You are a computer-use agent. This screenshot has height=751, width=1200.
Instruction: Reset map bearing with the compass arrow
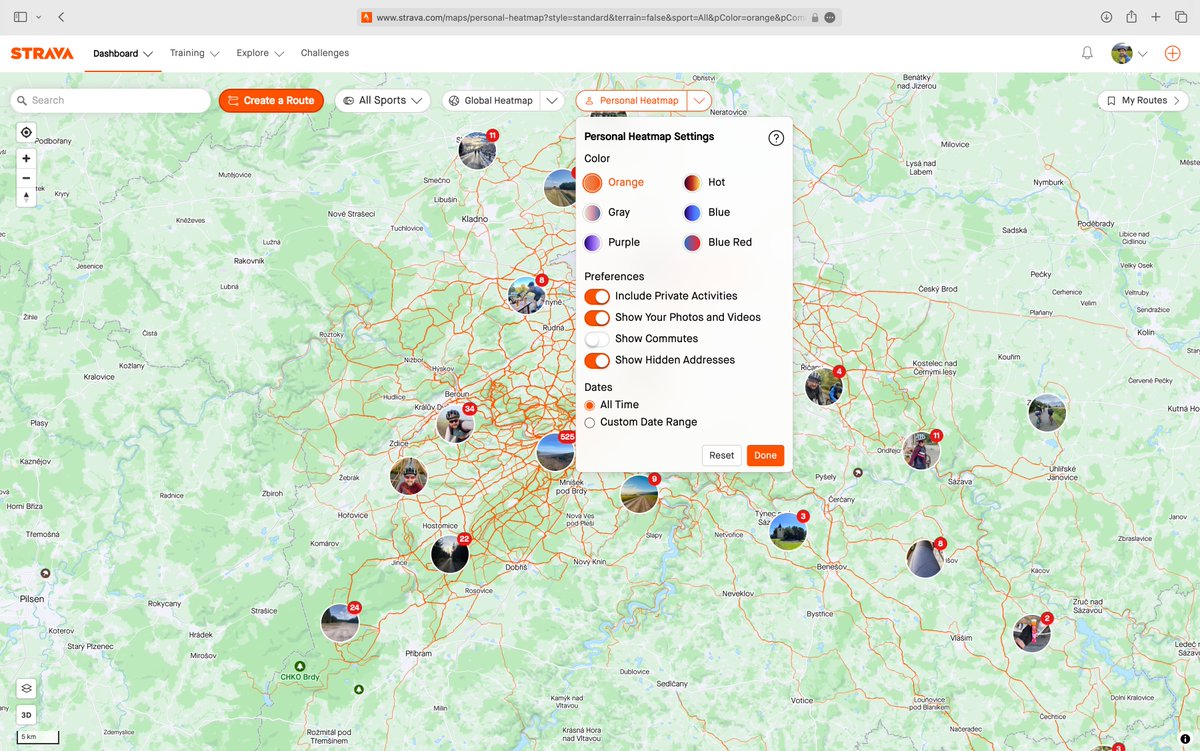(x=25, y=196)
